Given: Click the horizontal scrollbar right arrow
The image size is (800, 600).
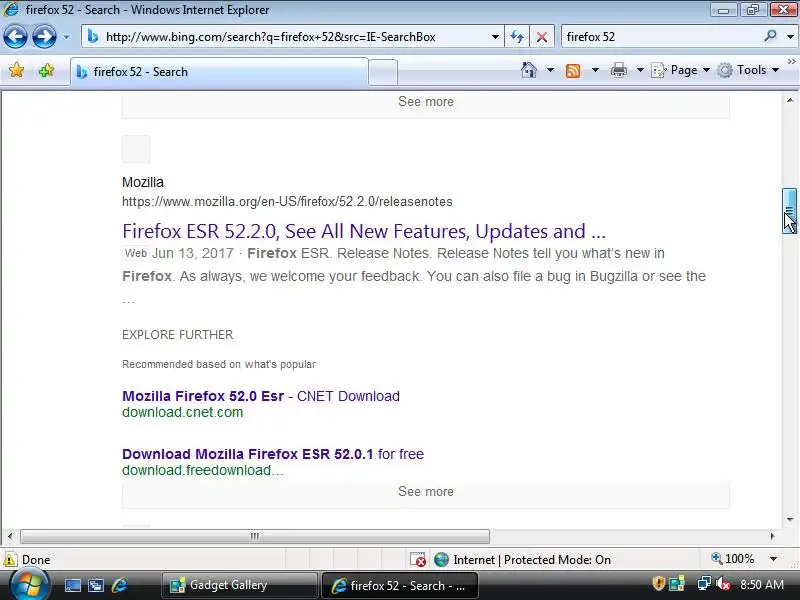Looking at the screenshot, I should click(x=772, y=536).
